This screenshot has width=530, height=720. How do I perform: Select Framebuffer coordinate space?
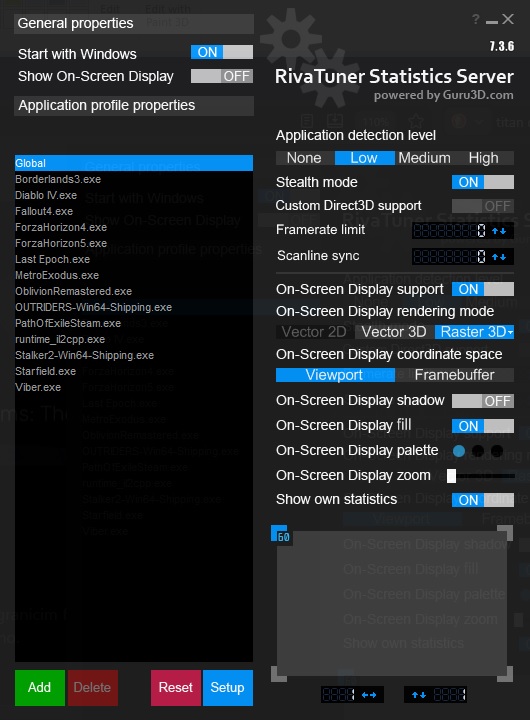point(454,375)
